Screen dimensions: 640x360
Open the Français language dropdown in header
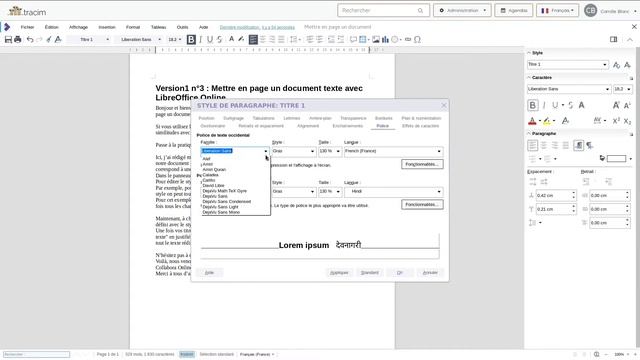coord(557,11)
